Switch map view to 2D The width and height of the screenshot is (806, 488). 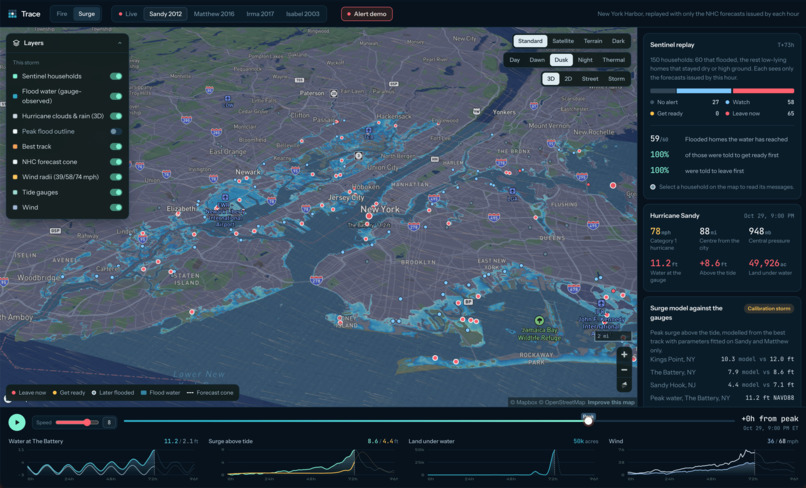(x=568, y=79)
